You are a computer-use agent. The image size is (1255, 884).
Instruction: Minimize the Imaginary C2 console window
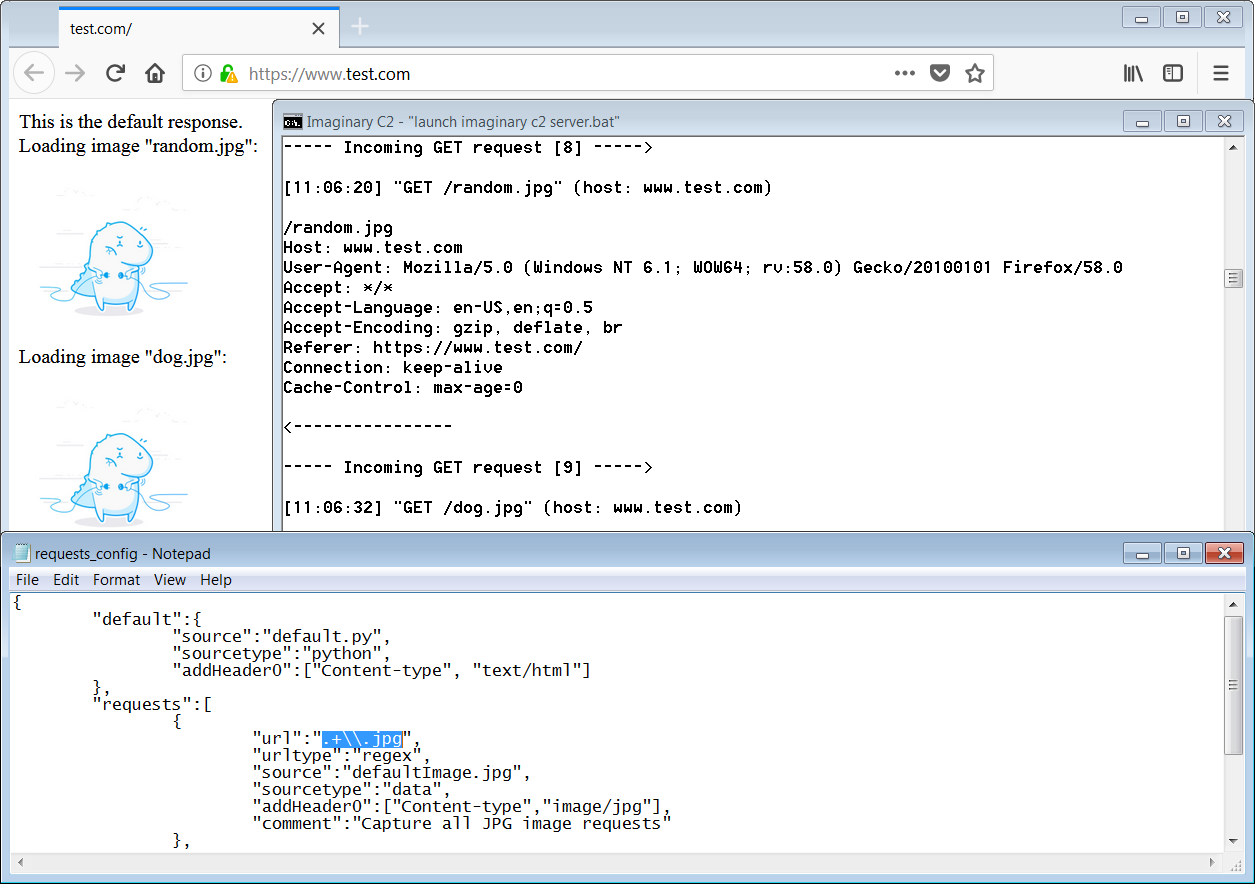1142,121
